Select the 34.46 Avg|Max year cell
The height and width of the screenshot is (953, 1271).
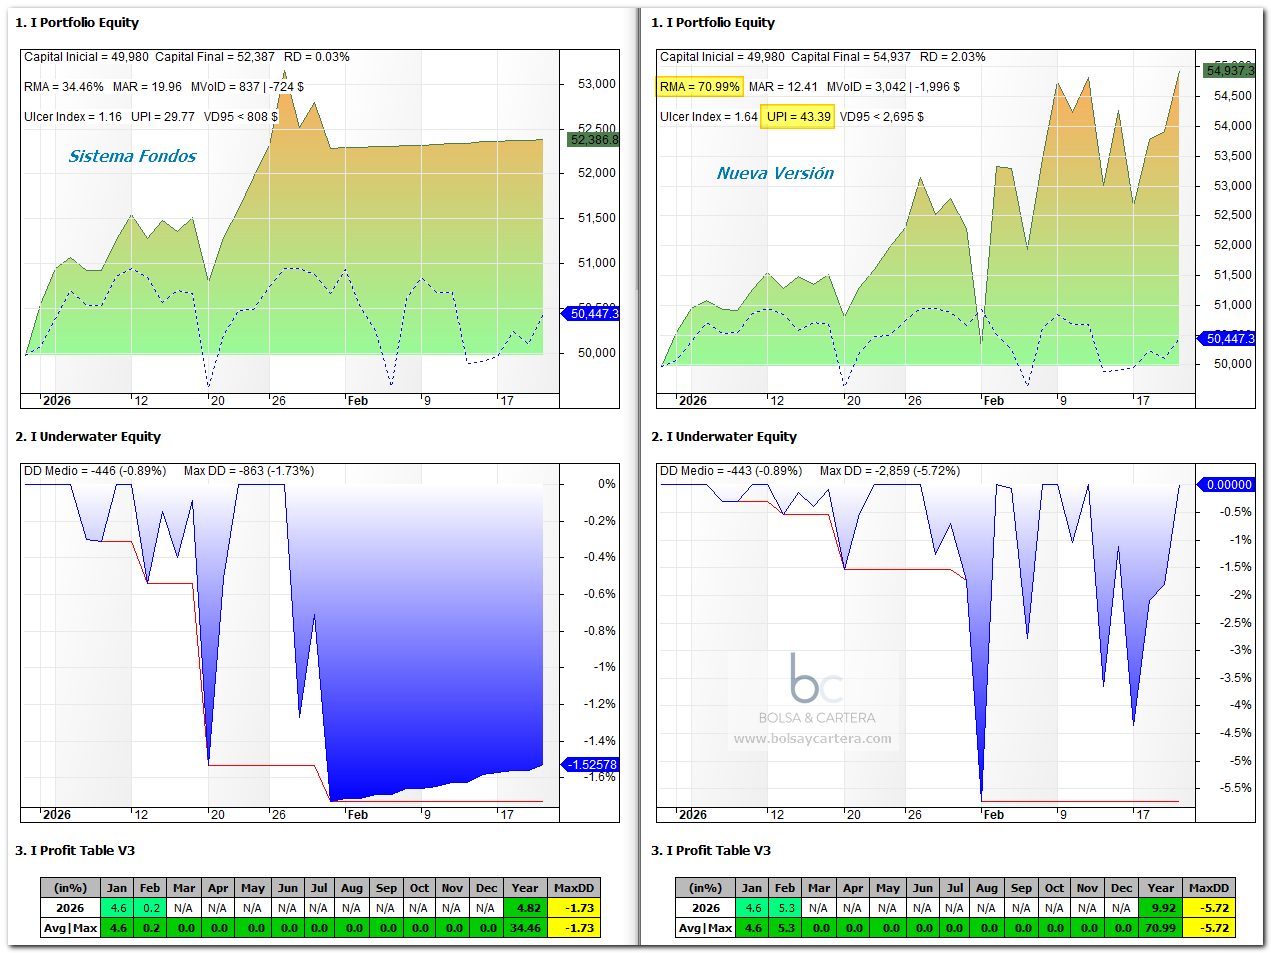click(525, 928)
